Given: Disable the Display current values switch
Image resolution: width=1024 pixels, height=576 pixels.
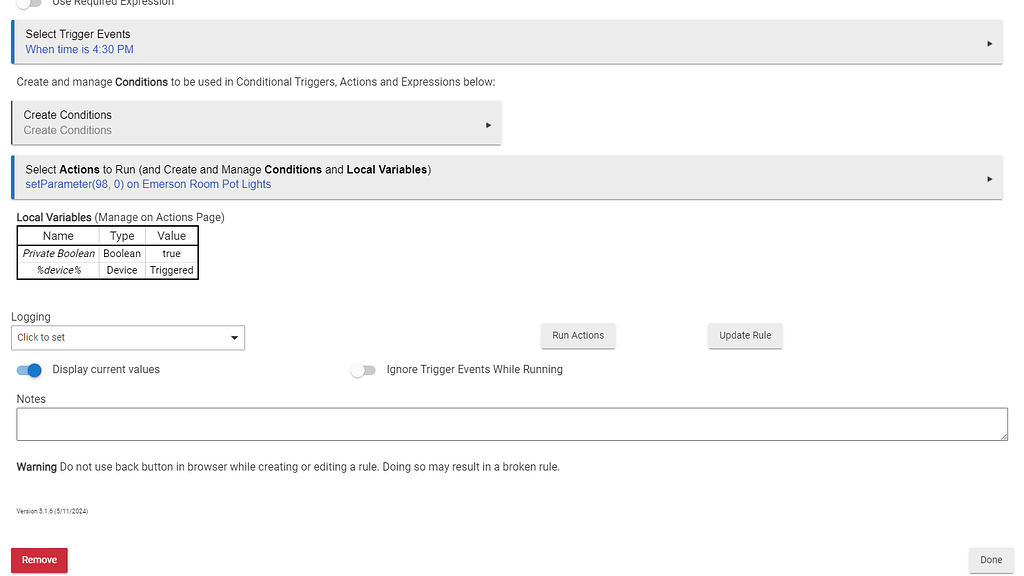Looking at the screenshot, I should click(x=29, y=370).
